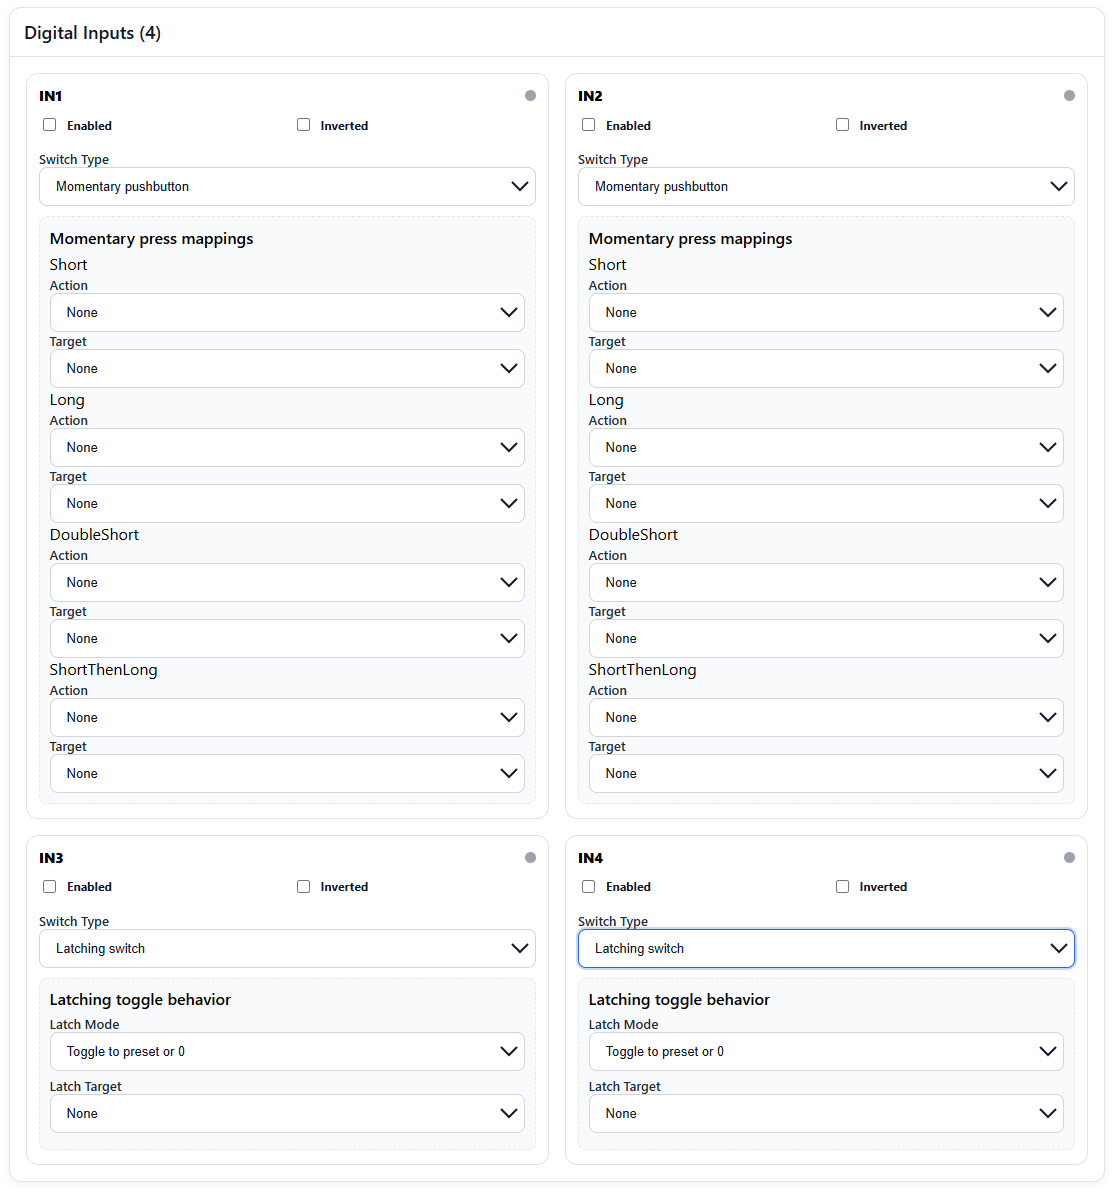Open the Latch Target dropdown for IN4
This screenshot has width=1113, height=1188.
tap(826, 1113)
